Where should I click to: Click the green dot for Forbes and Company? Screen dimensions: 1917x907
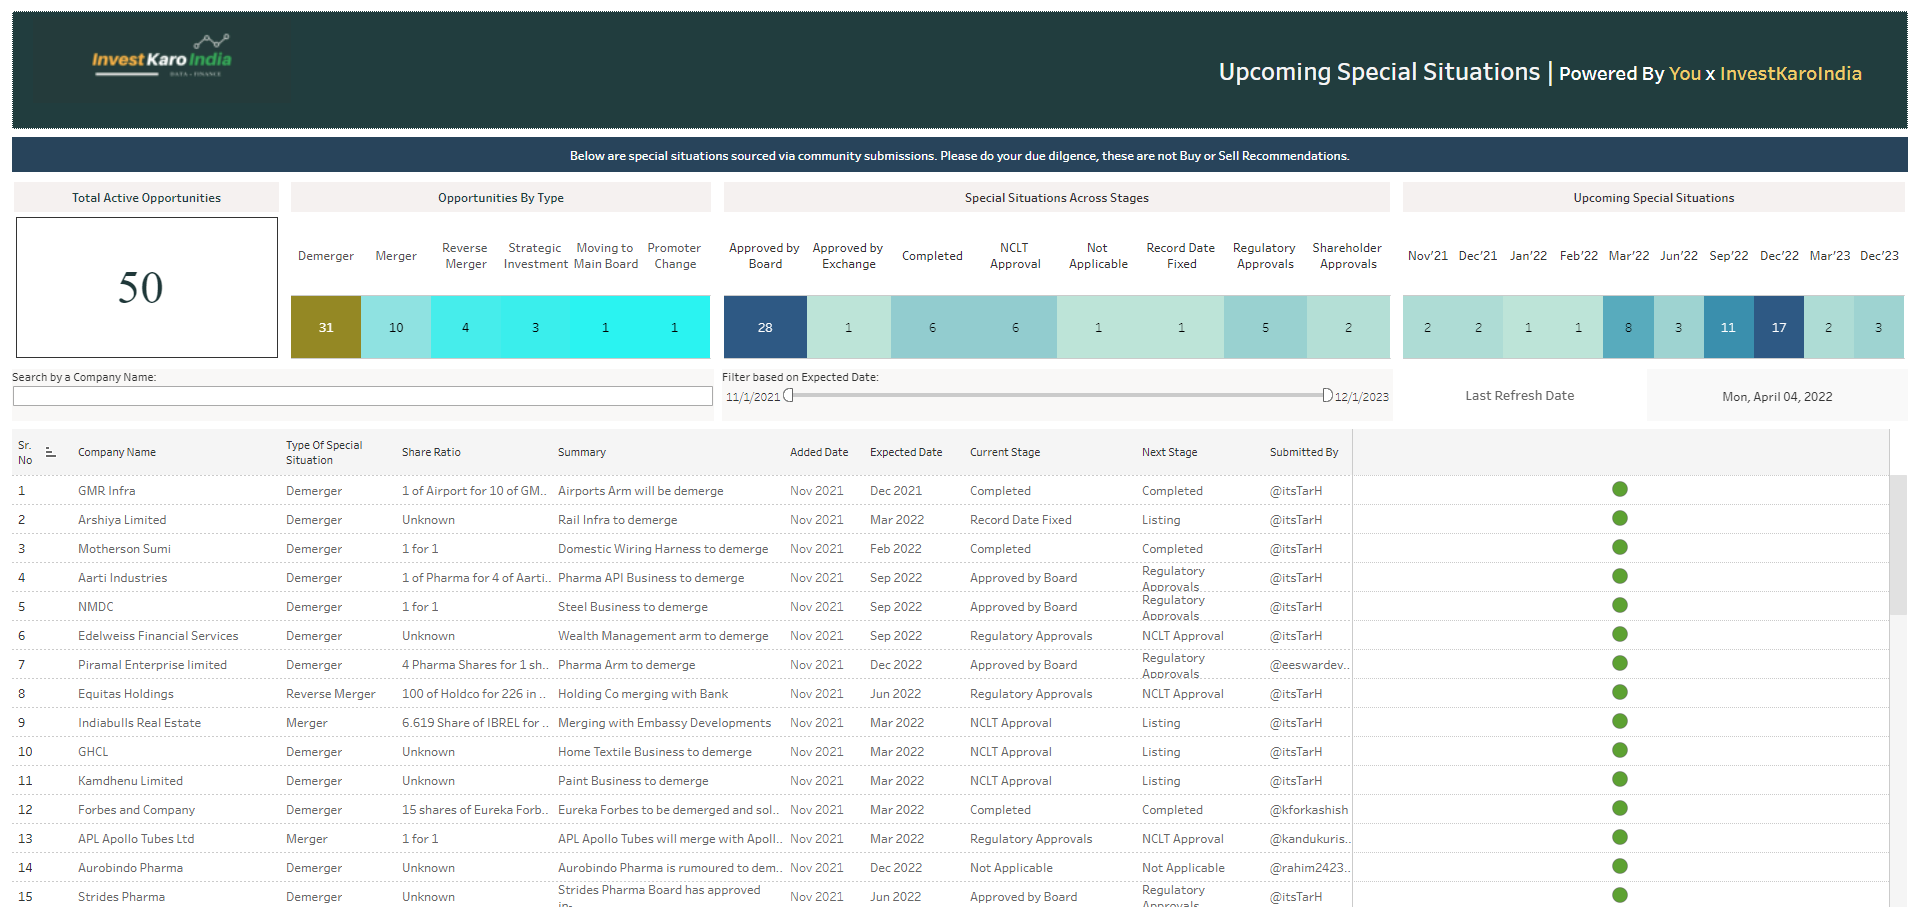point(1620,808)
